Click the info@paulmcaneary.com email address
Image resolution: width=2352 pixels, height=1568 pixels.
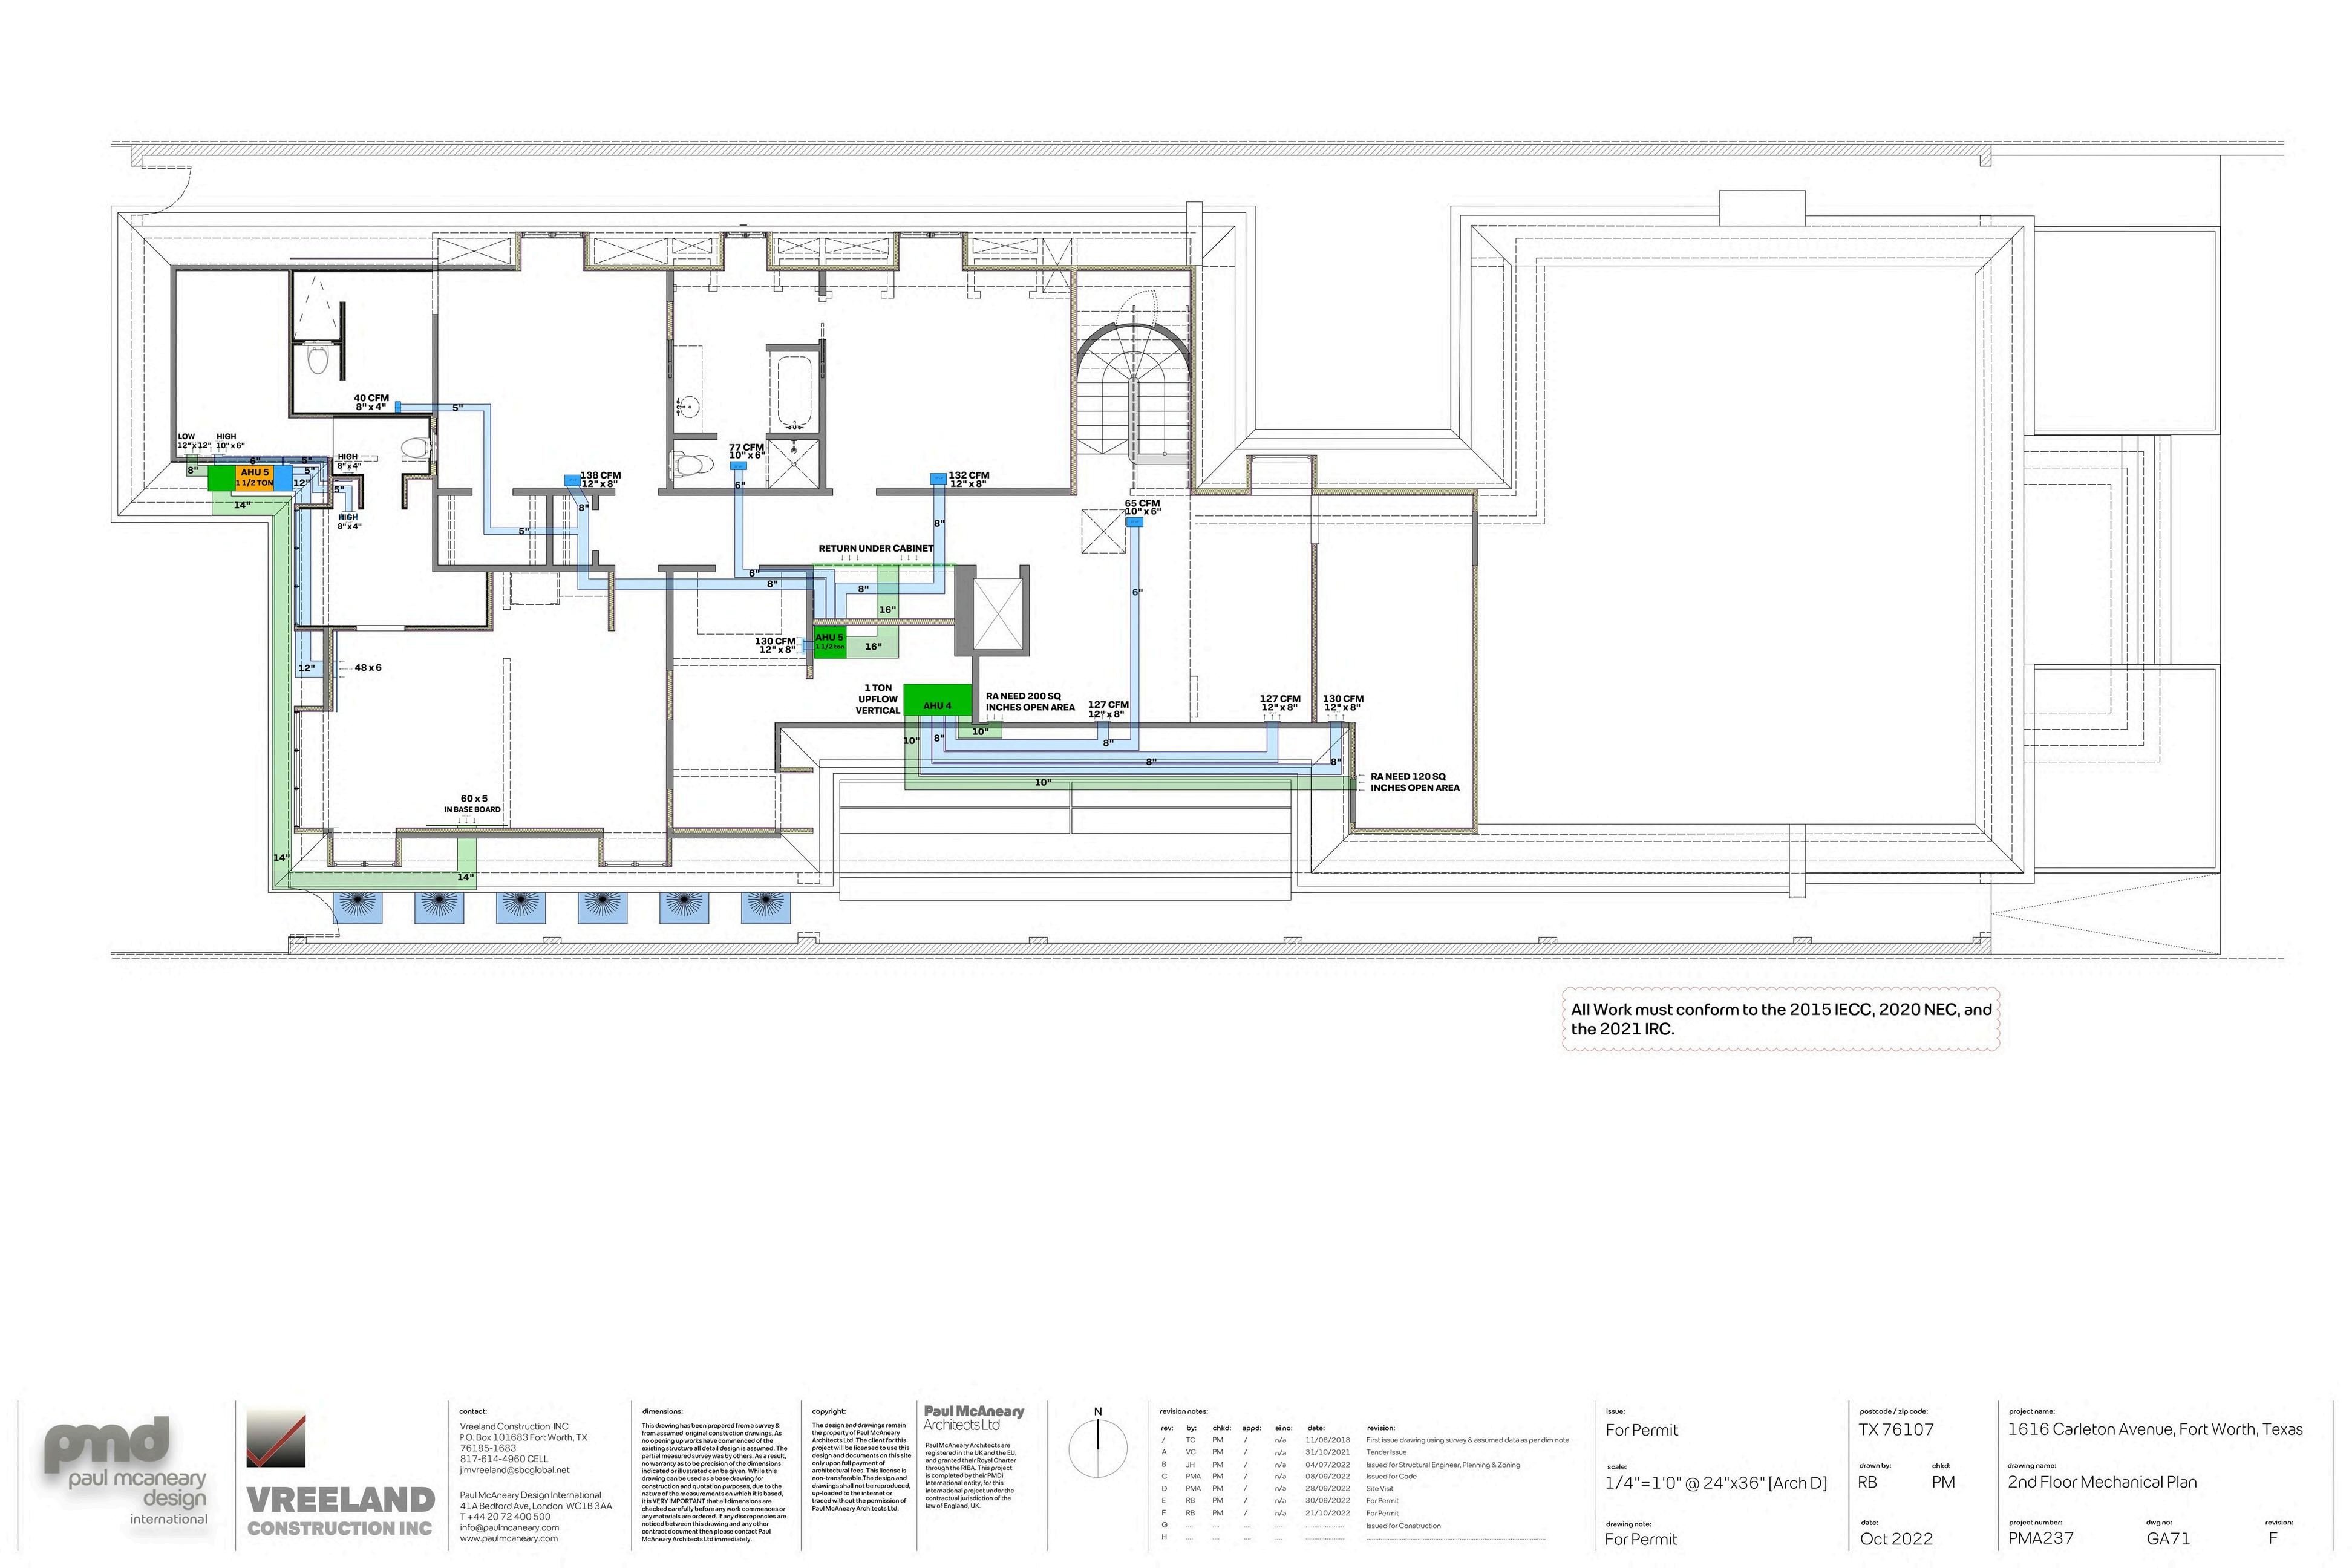509,1527
